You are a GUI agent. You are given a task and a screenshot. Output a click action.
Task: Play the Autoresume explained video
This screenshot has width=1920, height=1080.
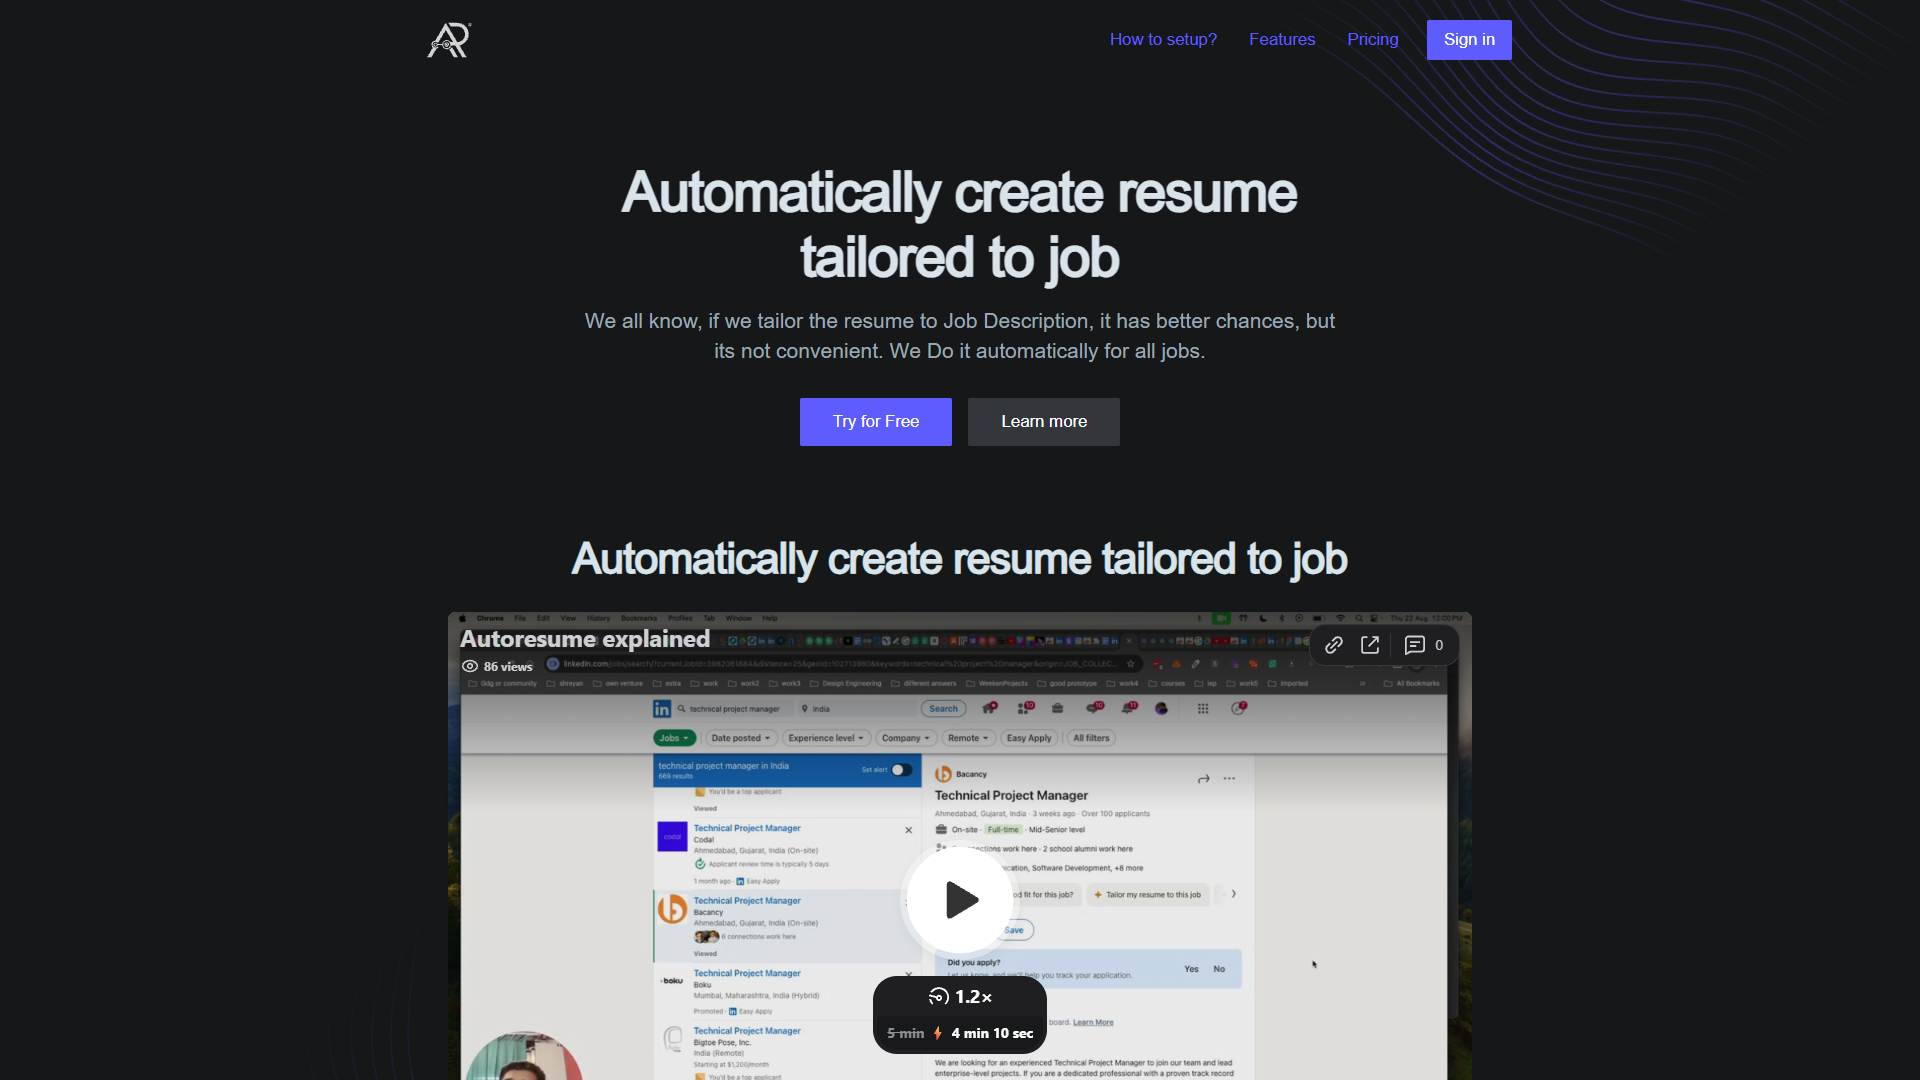click(x=960, y=900)
